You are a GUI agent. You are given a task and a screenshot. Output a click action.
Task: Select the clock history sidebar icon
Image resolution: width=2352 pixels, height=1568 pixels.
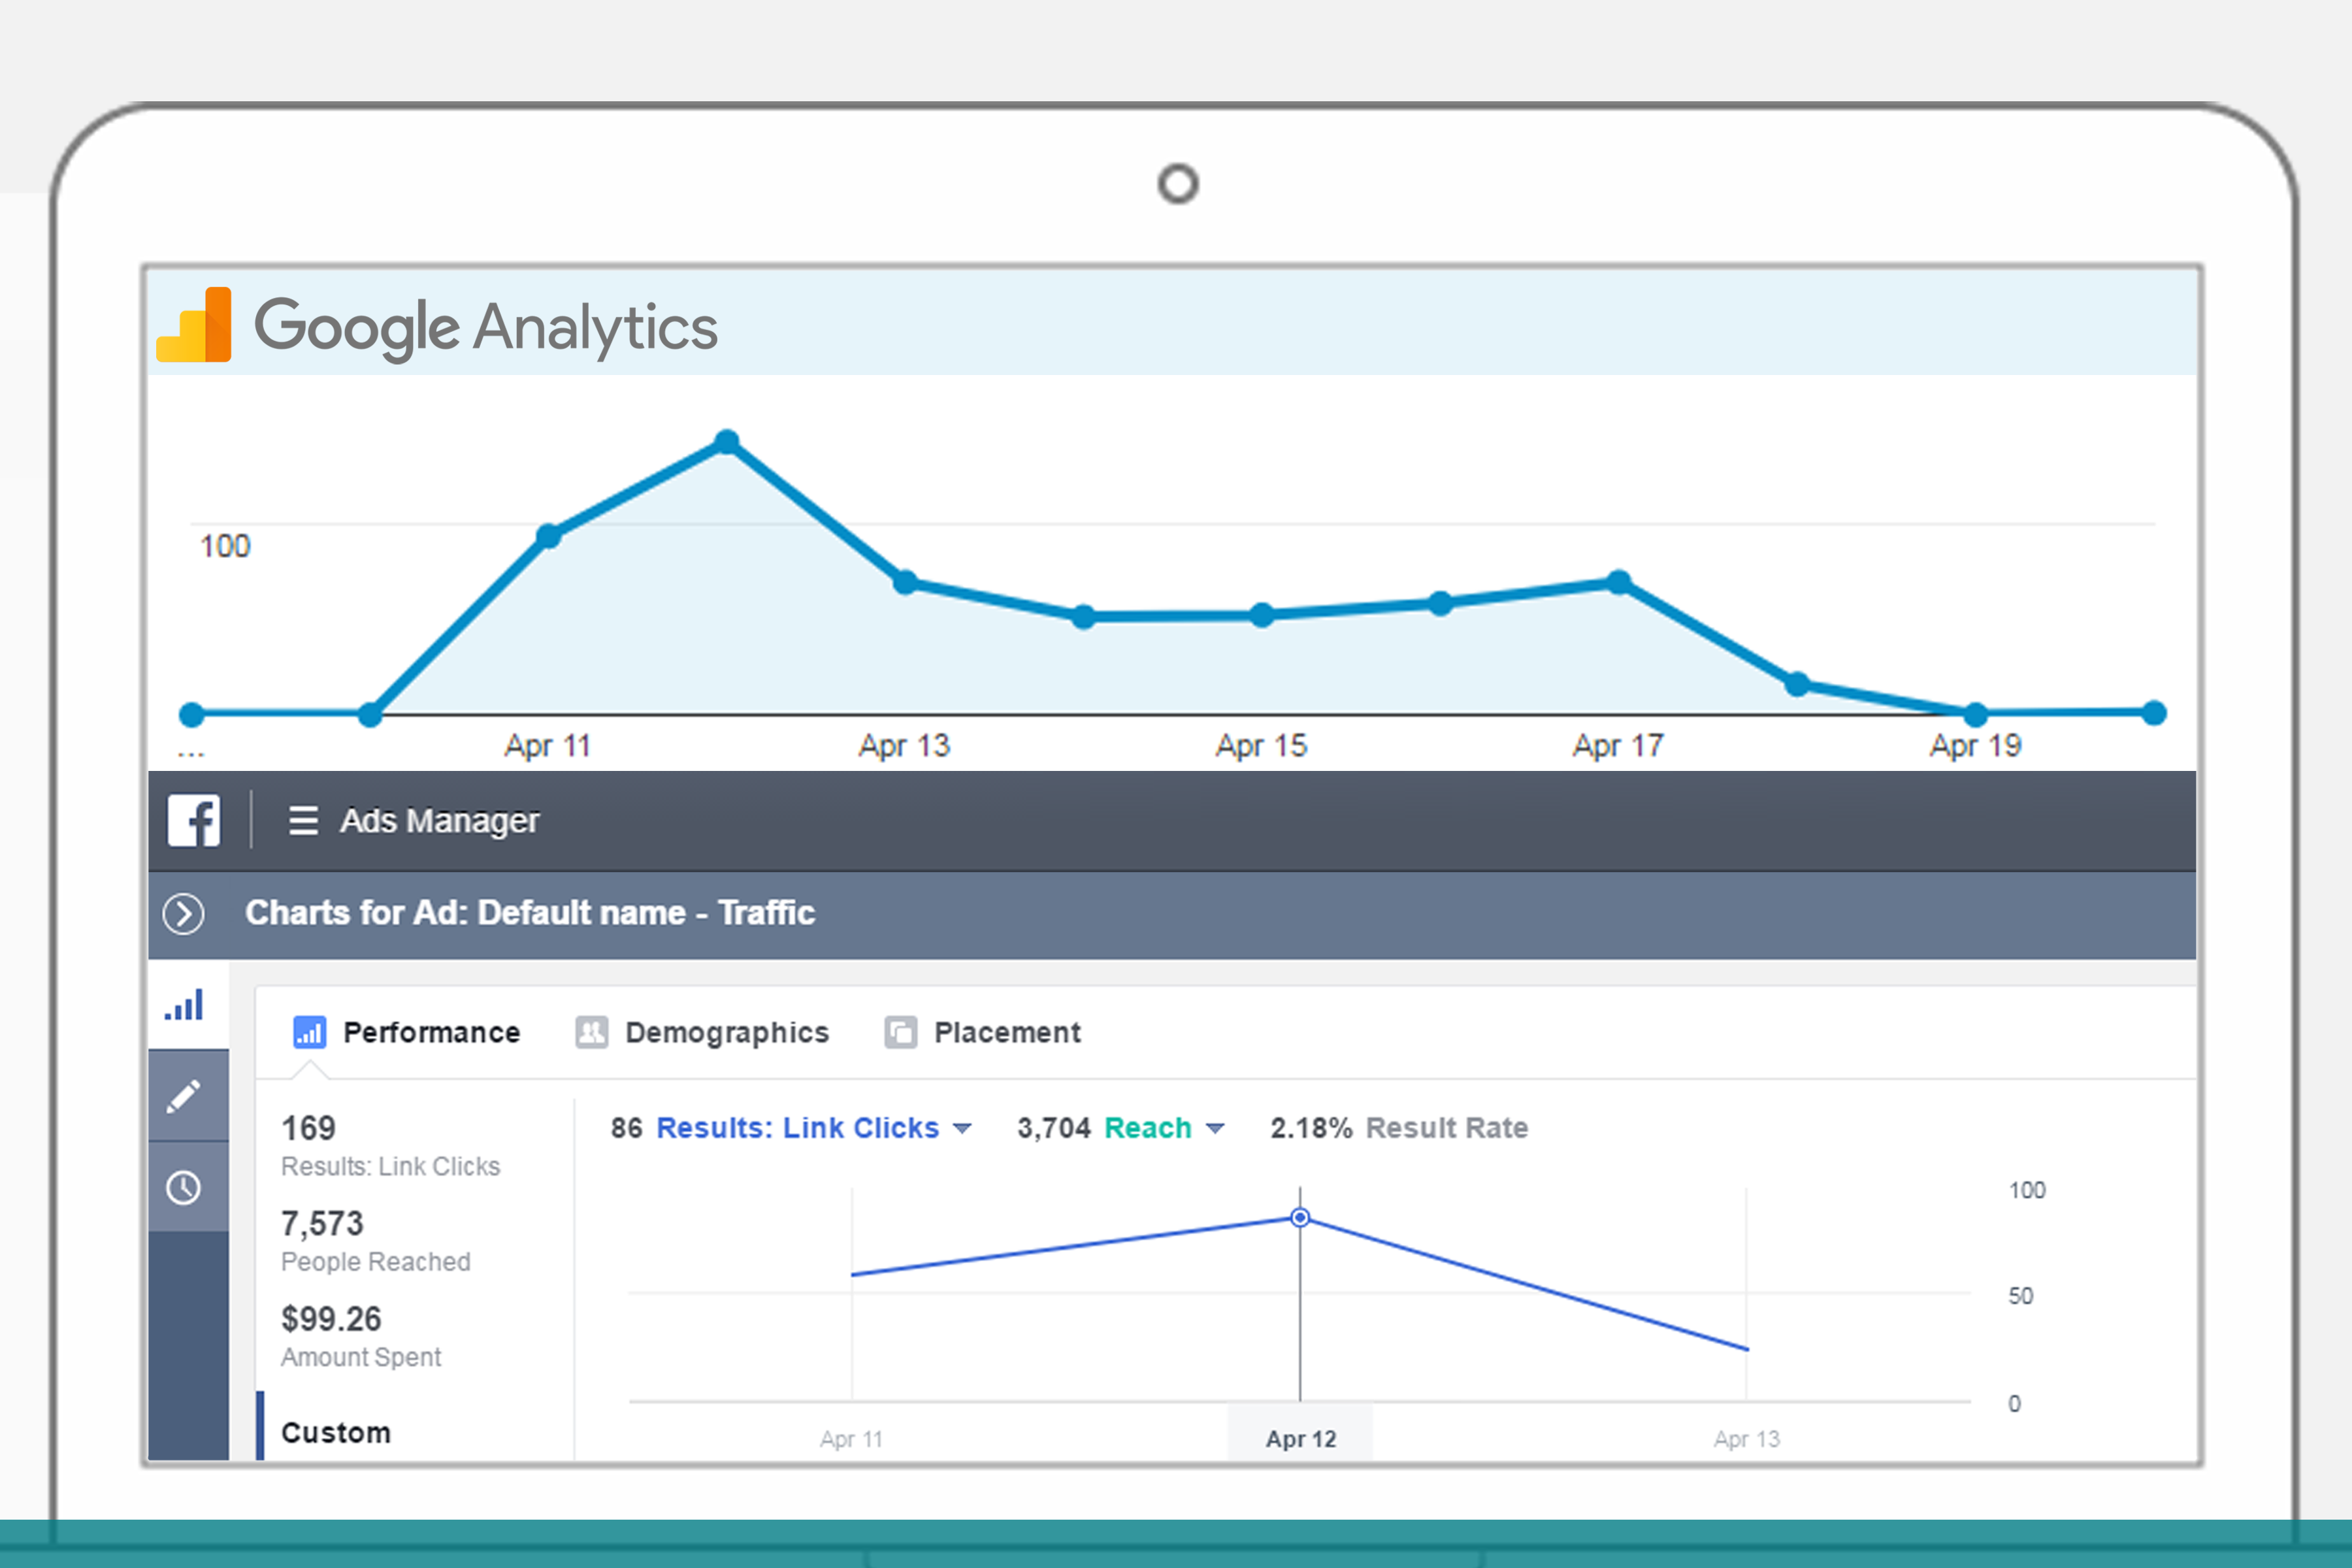coord(184,1188)
